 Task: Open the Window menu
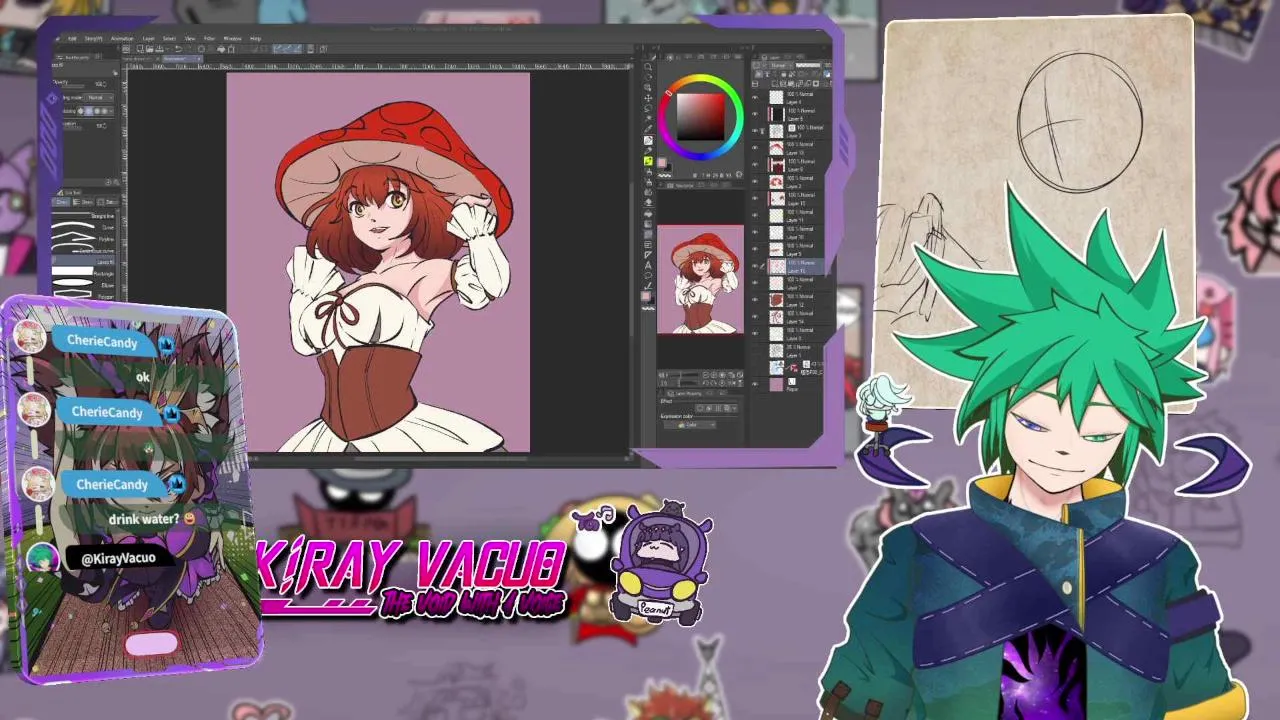[232, 38]
